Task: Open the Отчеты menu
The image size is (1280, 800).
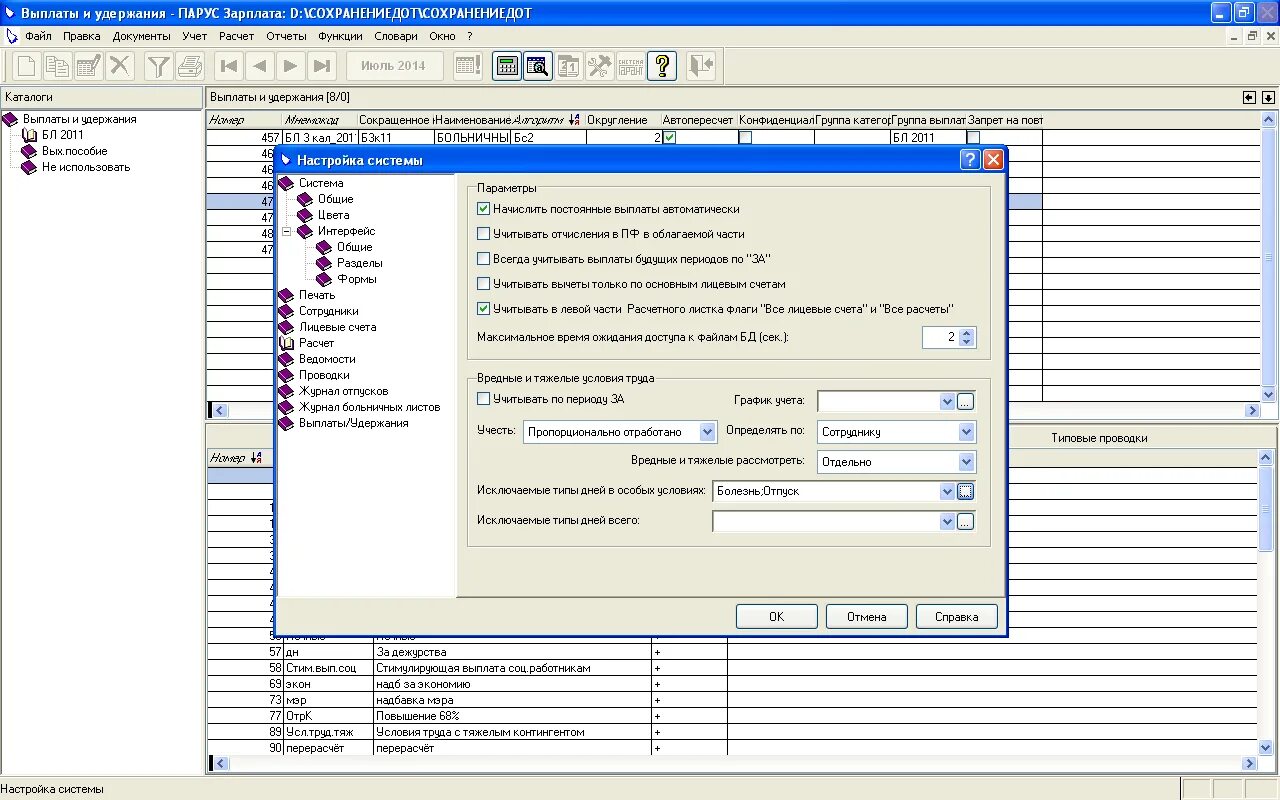Action: [286, 36]
